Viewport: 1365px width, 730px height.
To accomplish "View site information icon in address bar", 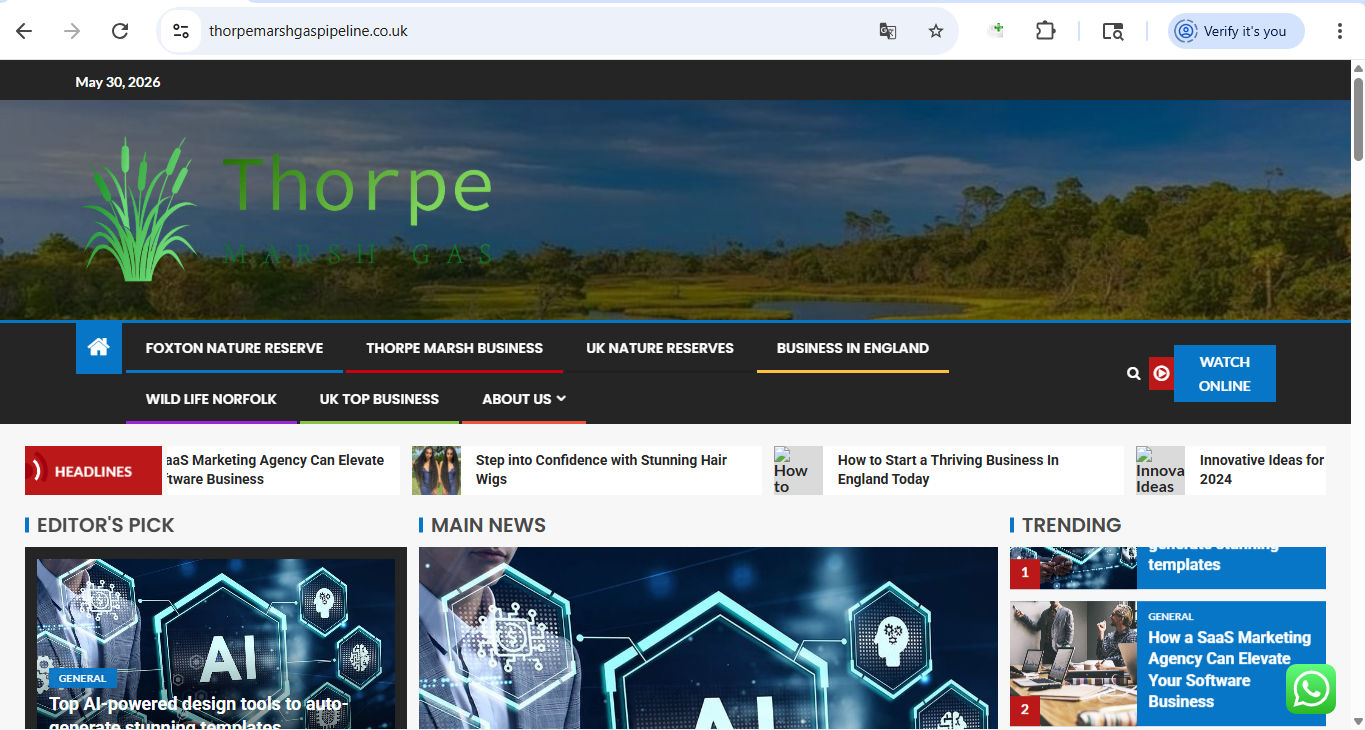I will pos(181,31).
